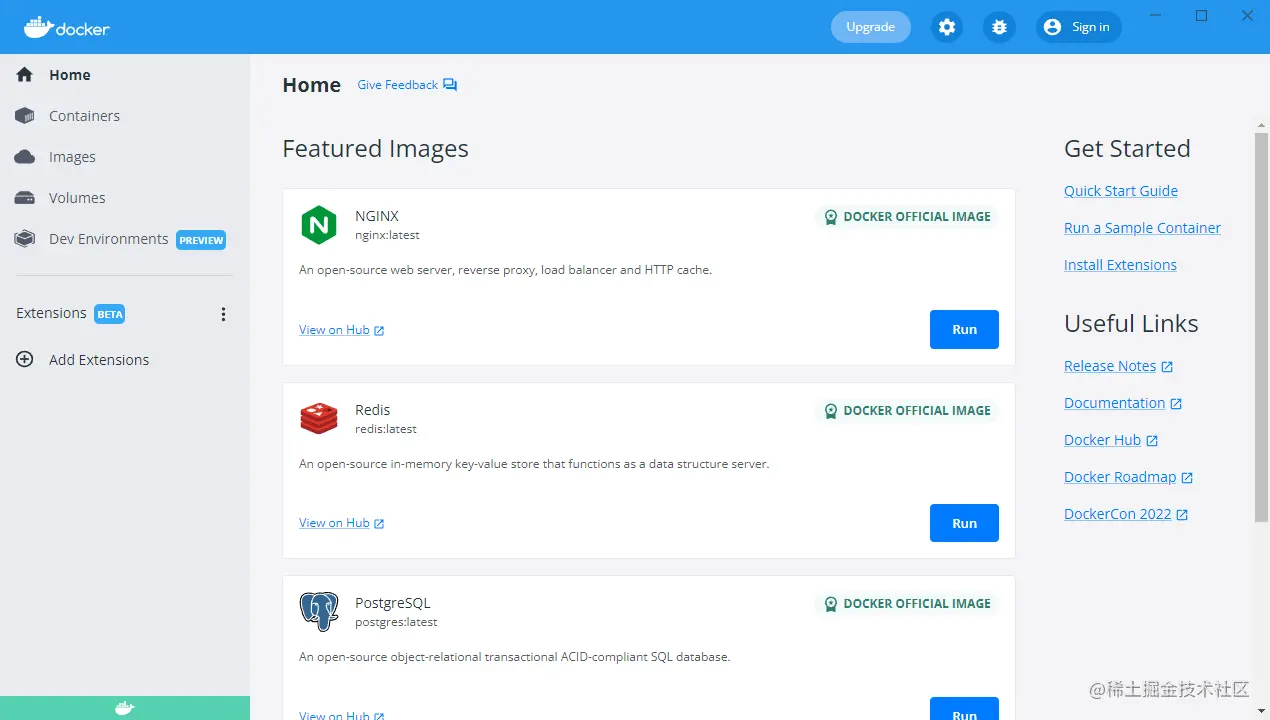Image resolution: width=1270 pixels, height=720 pixels.
Task: Click the Containers cube icon
Action: [x=25, y=116]
